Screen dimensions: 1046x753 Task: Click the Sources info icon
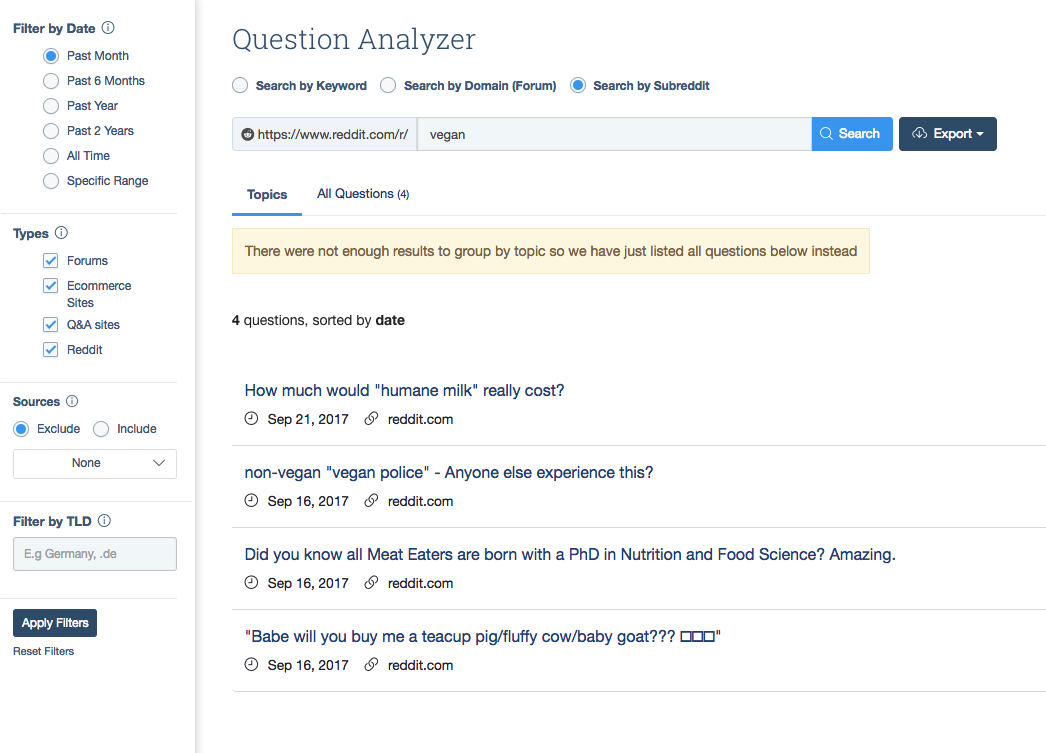(72, 401)
